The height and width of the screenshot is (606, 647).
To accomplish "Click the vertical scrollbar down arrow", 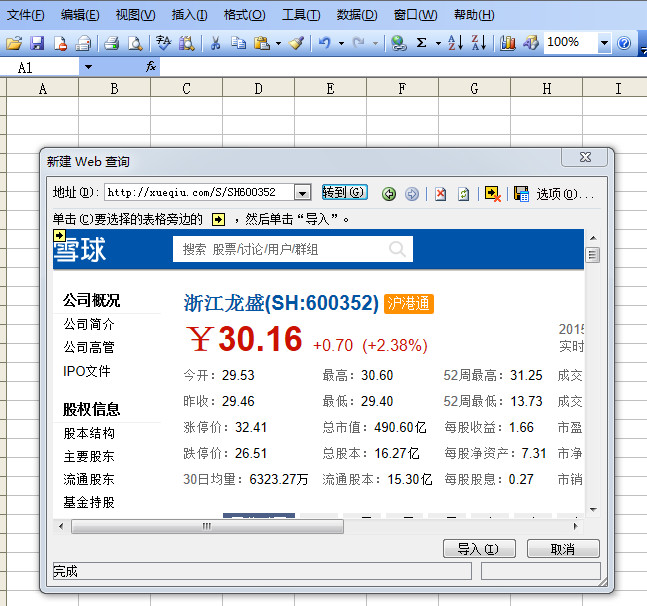I will point(593,509).
